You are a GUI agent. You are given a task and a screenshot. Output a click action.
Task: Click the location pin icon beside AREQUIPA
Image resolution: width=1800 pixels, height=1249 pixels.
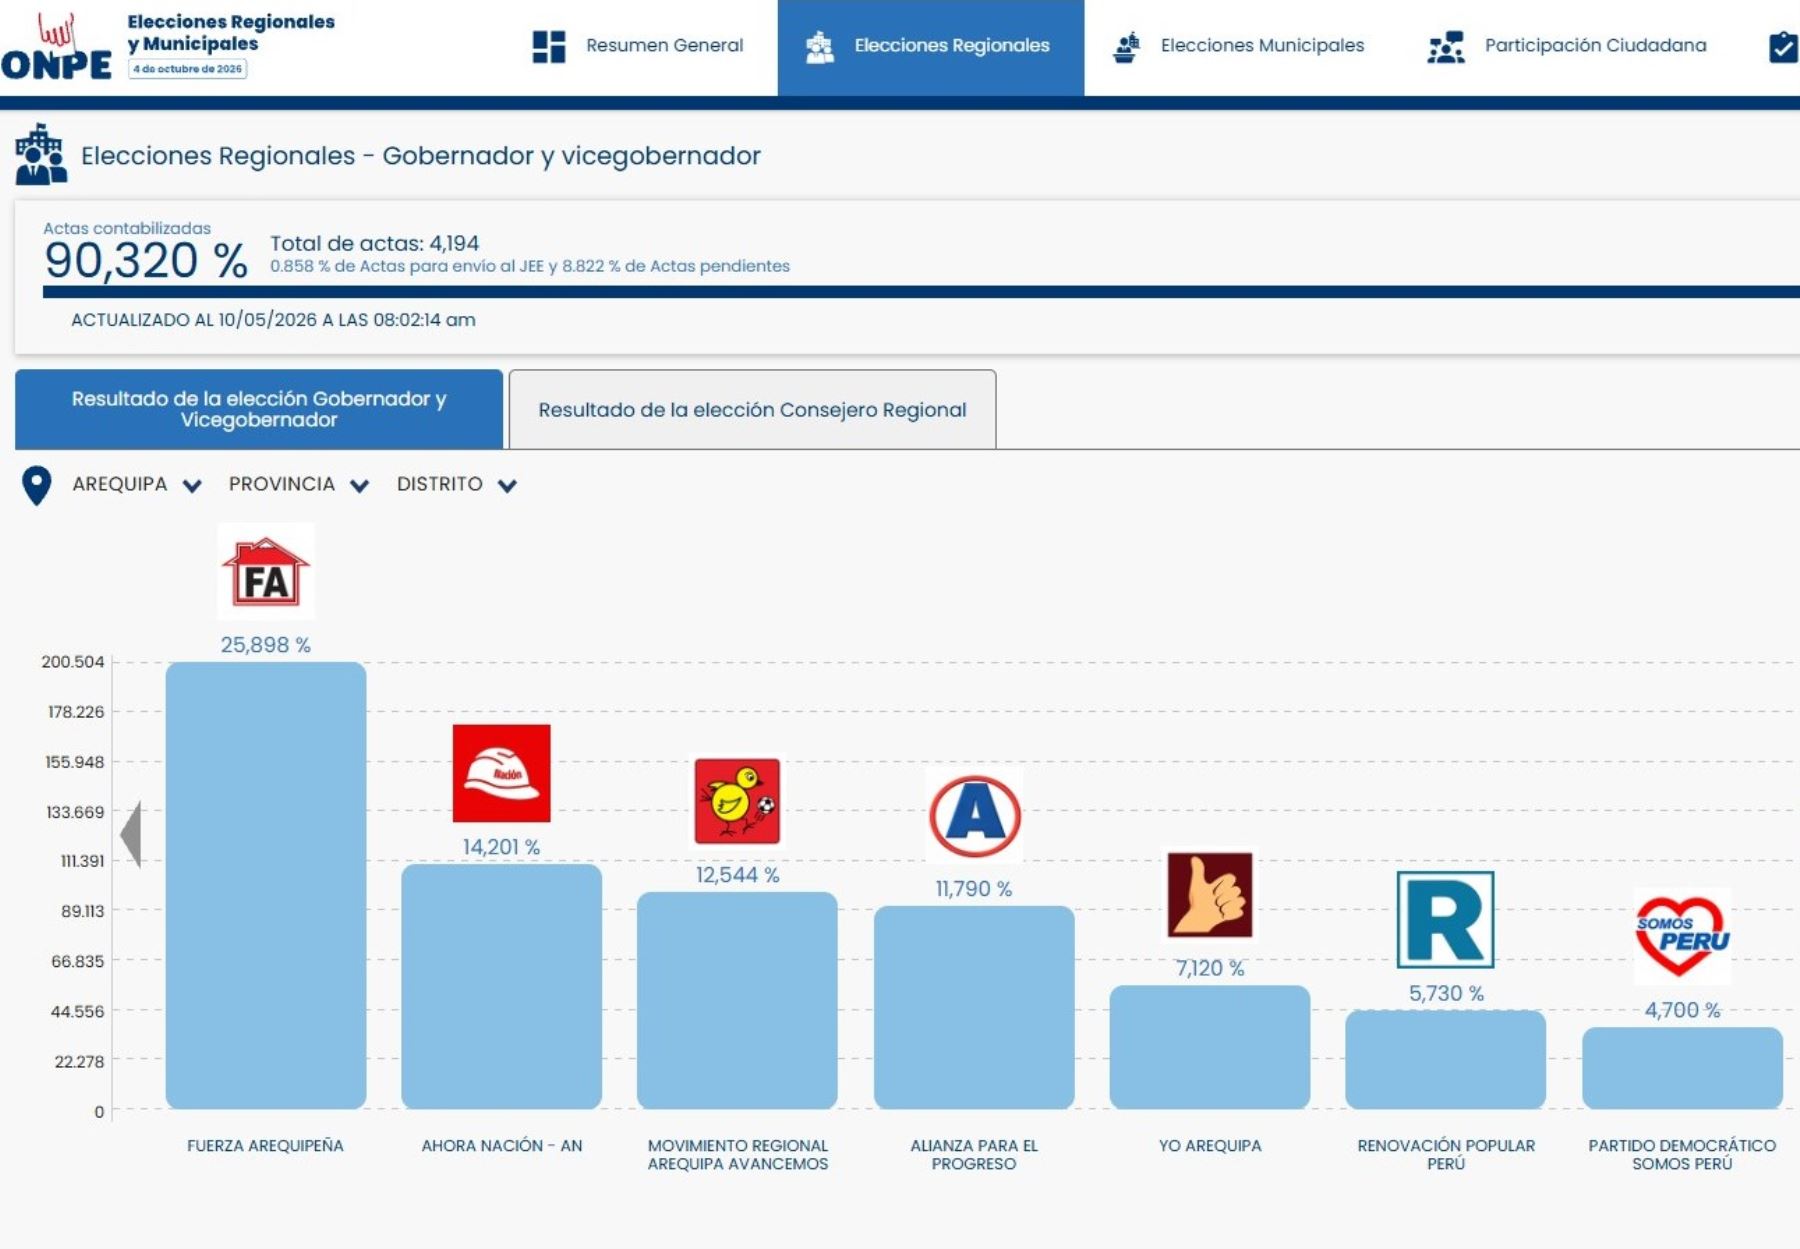click(x=37, y=485)
